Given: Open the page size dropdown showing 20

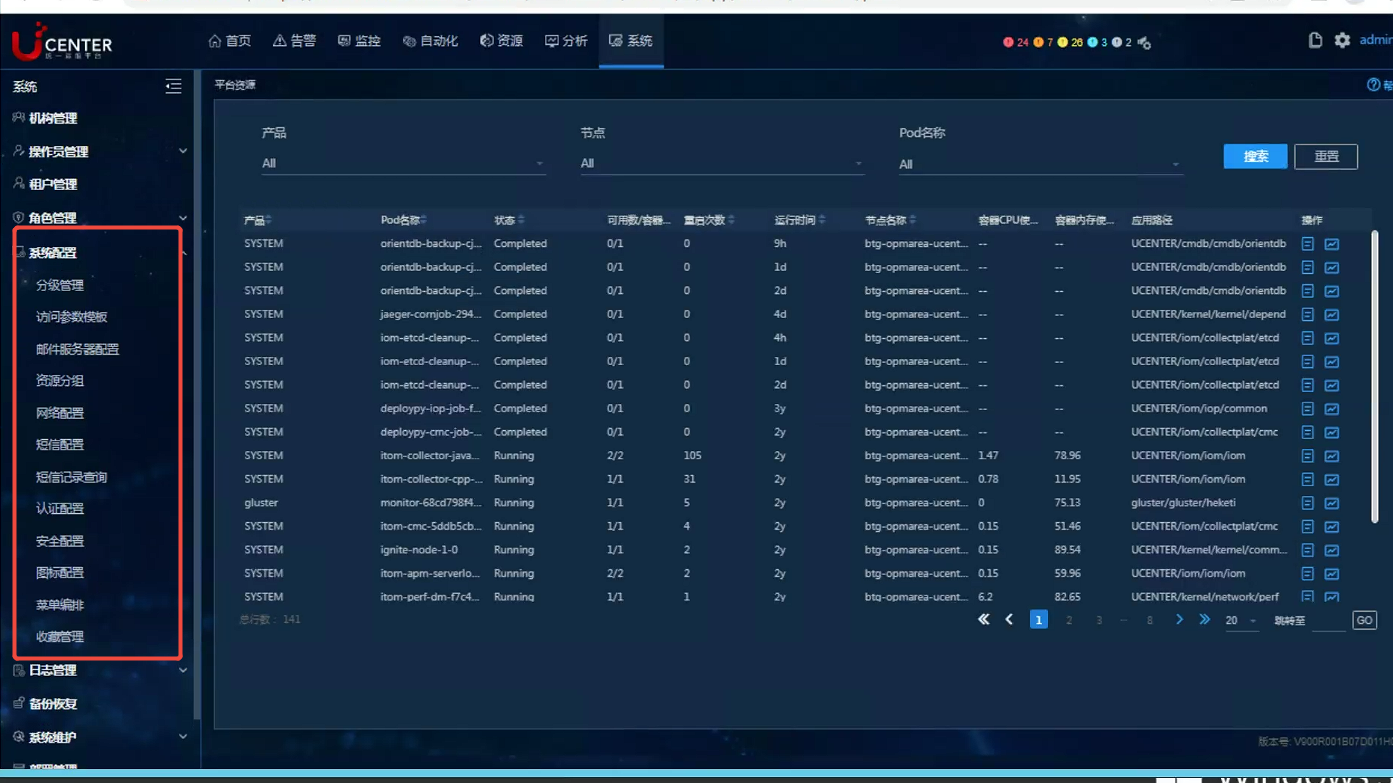Looking at the screenshot, I should point(1241,621).
